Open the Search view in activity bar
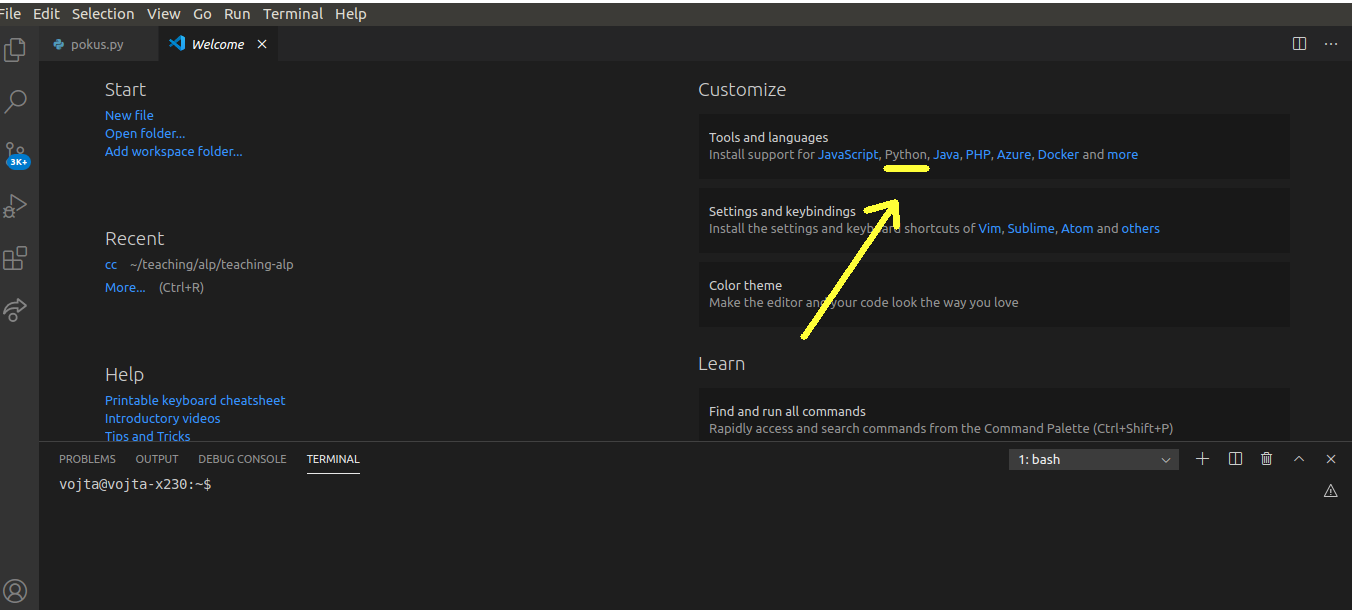This screenshot has height=610, width=1358. click(x=16, y=101)
